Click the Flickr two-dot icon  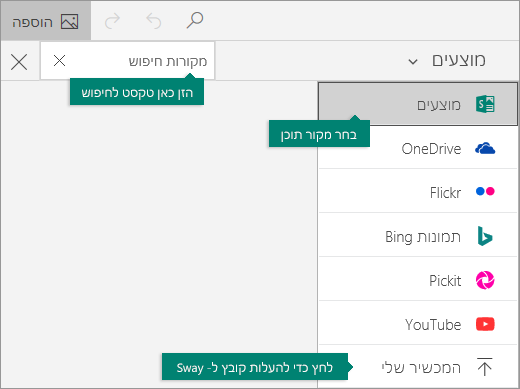(x=485, y=191)
